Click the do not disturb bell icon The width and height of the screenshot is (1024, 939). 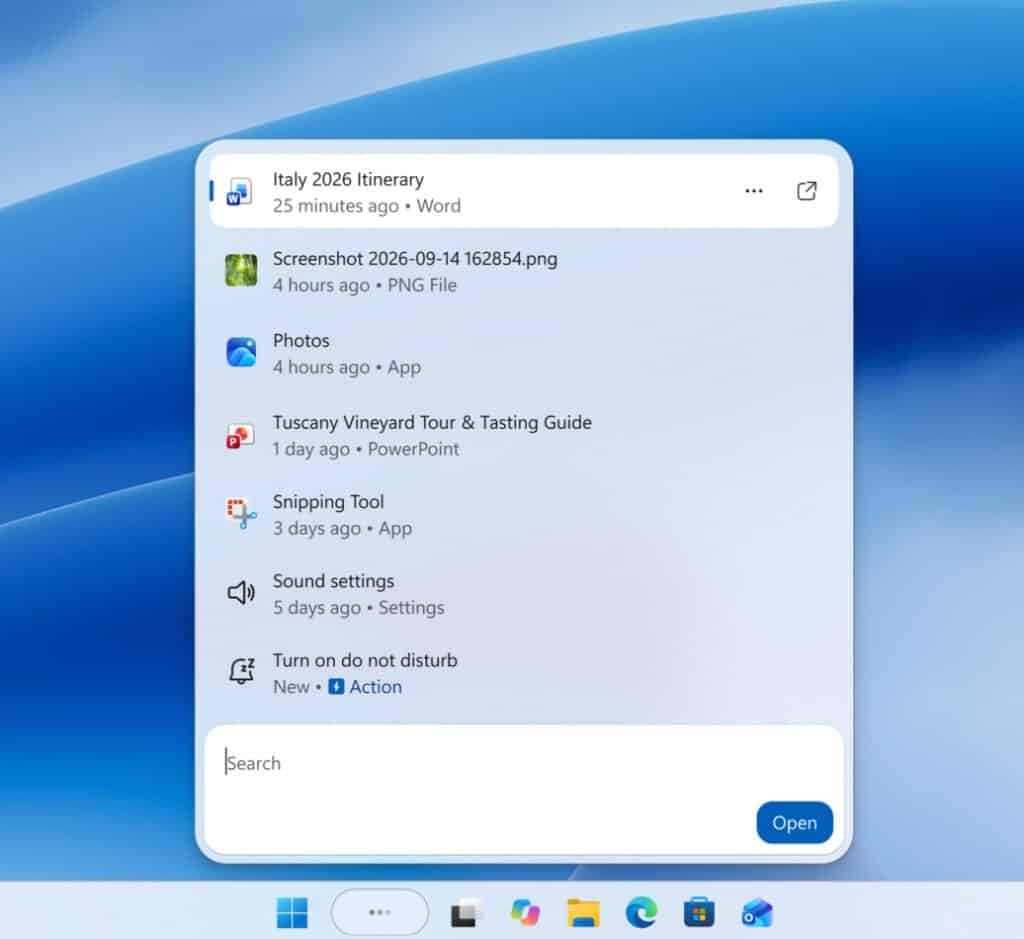(x=241, y=671)
